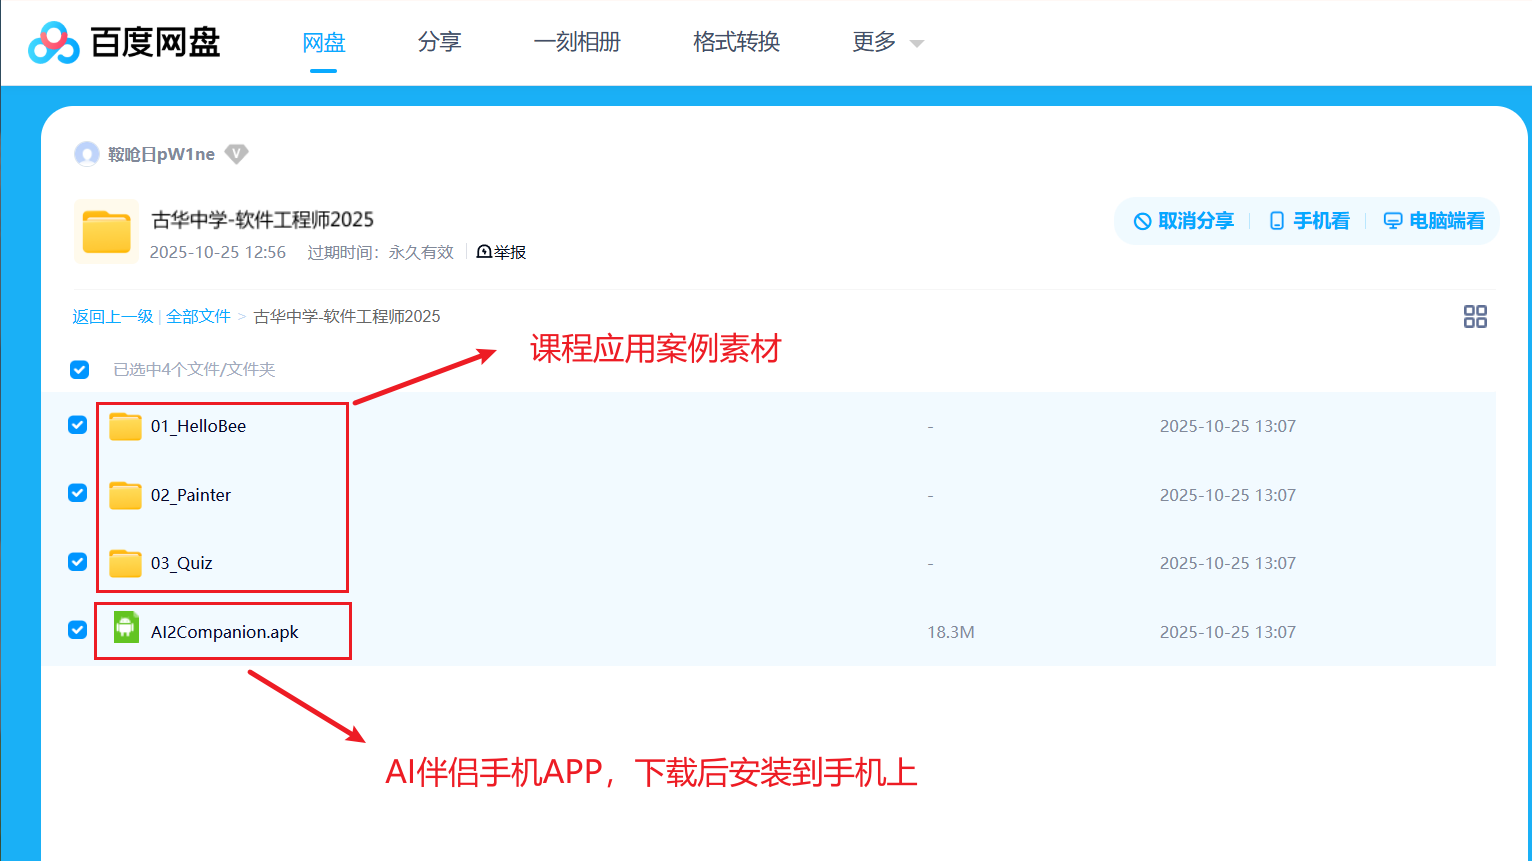This screenshot has height=861, width=1532.
Task: Click the share title 古华中学-软件工程师2025
Action: (x=262, y=220)
